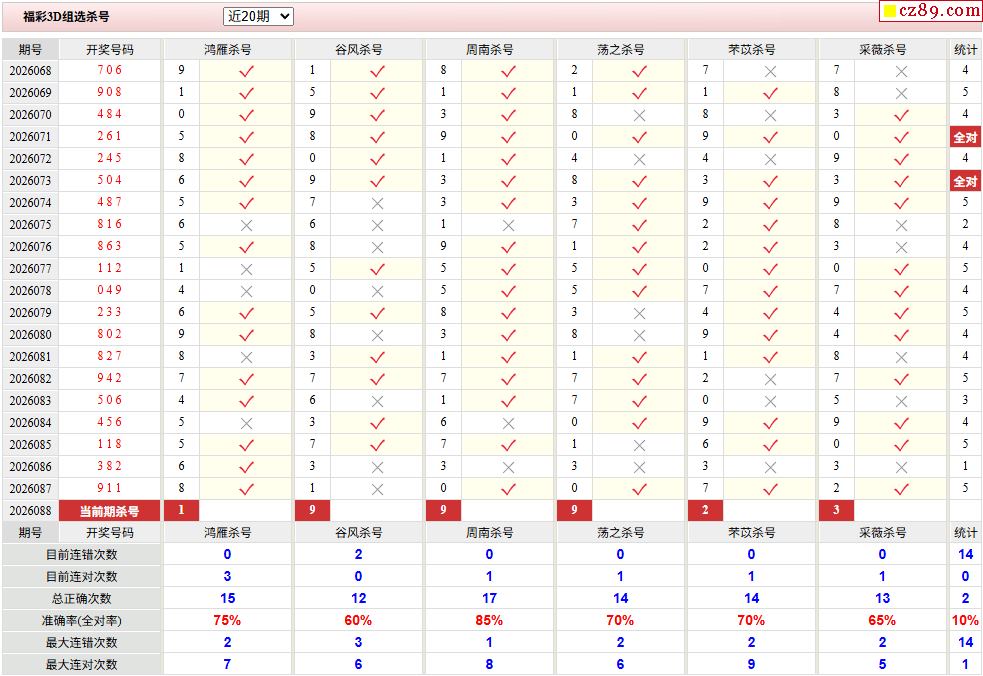Select the 周南杀号 column header at top
Viewport: 983px width, 676px height.
click(x=490, y=49)
